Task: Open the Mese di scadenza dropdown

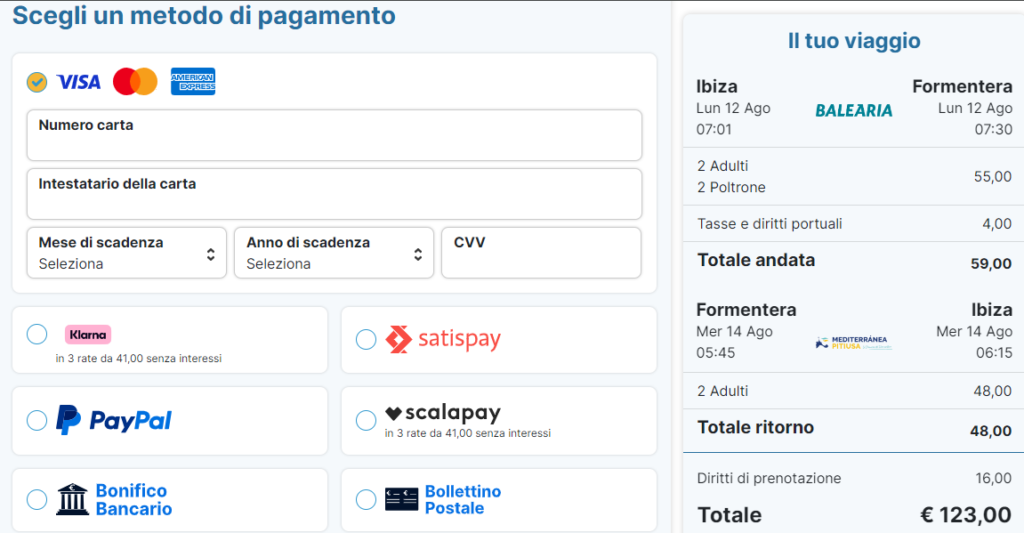Action: pos(126,253)
